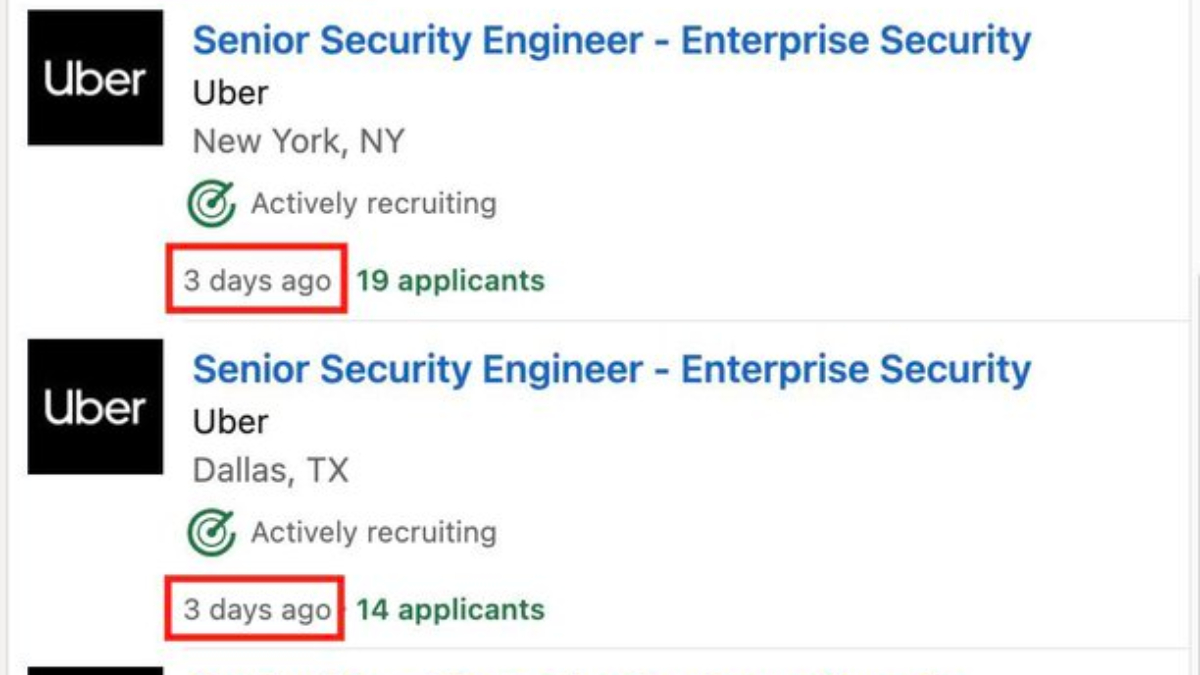Screen dimensions: 1200x675
Task: Click the 19 applicants count
Action: (x=450, y=280)
